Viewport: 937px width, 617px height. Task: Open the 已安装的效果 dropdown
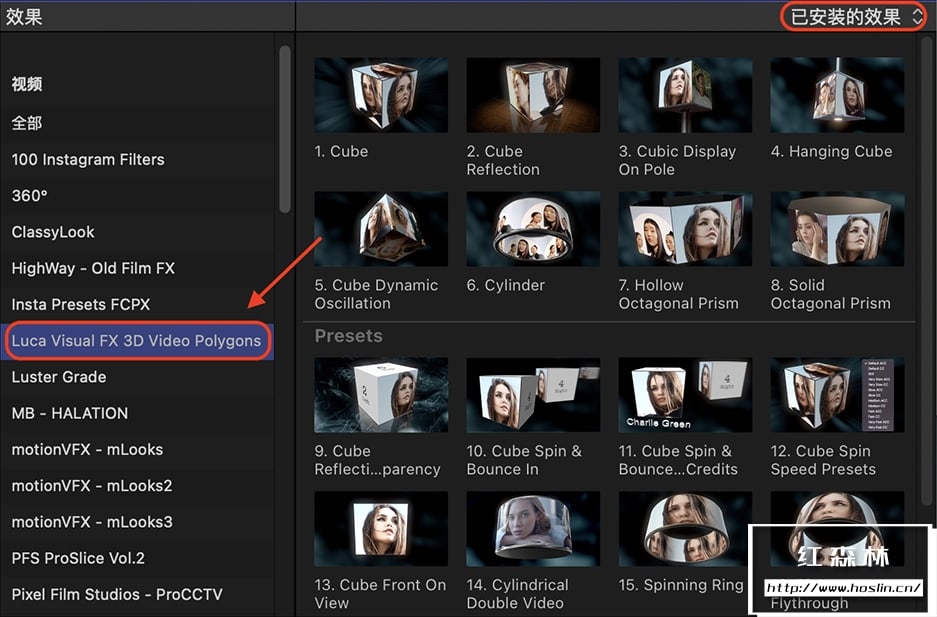coord(856,16)
